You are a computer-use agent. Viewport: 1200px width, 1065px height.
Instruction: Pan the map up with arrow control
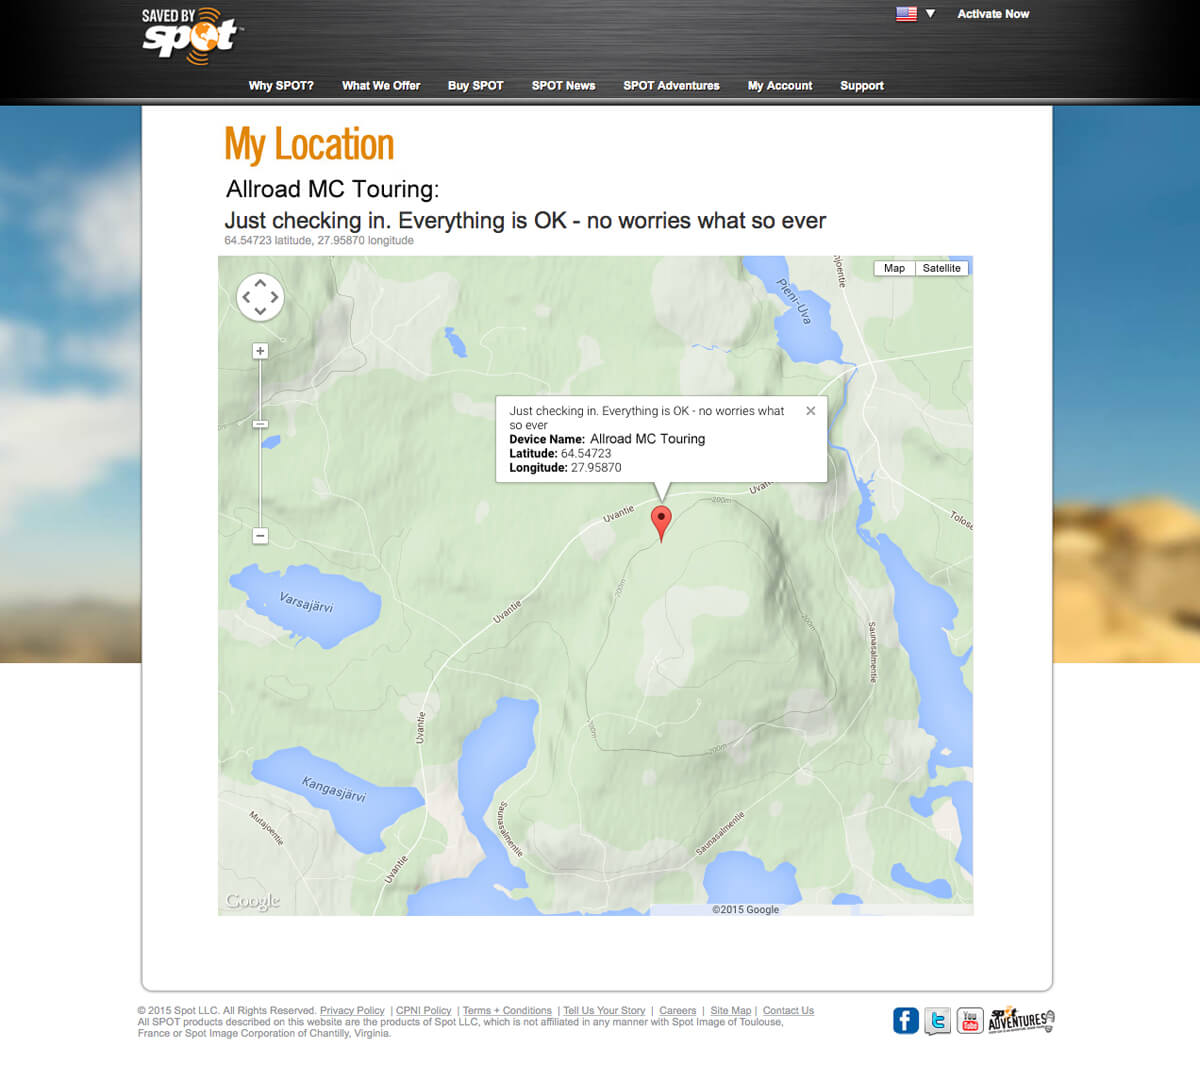tap(260, 283)
